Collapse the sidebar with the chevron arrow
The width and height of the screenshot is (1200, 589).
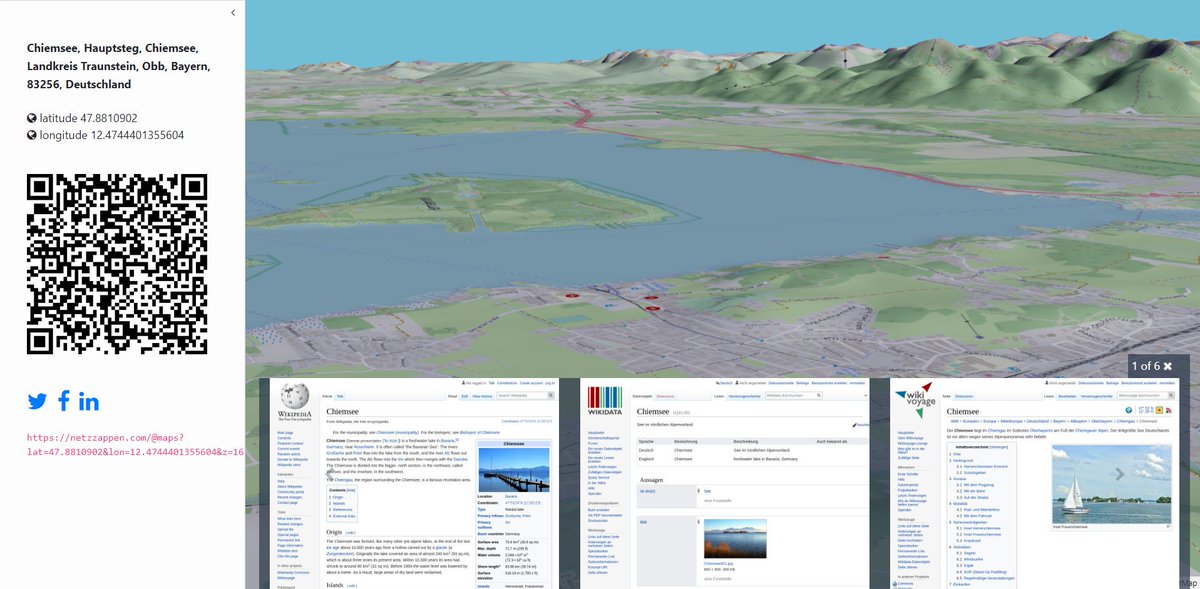pos(233,13)
